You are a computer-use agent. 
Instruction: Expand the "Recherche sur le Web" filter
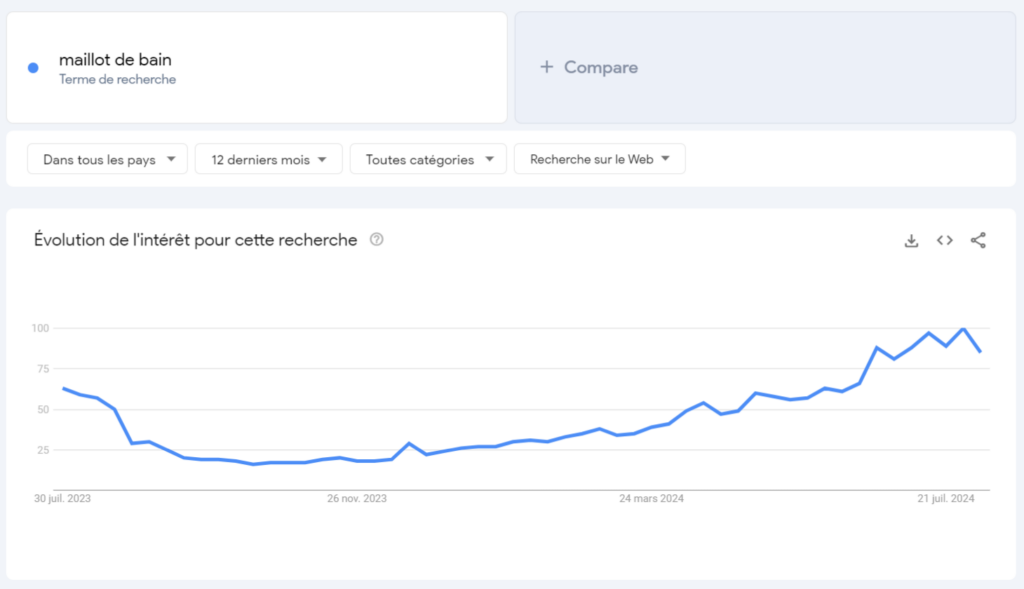(x=599, y=159)
